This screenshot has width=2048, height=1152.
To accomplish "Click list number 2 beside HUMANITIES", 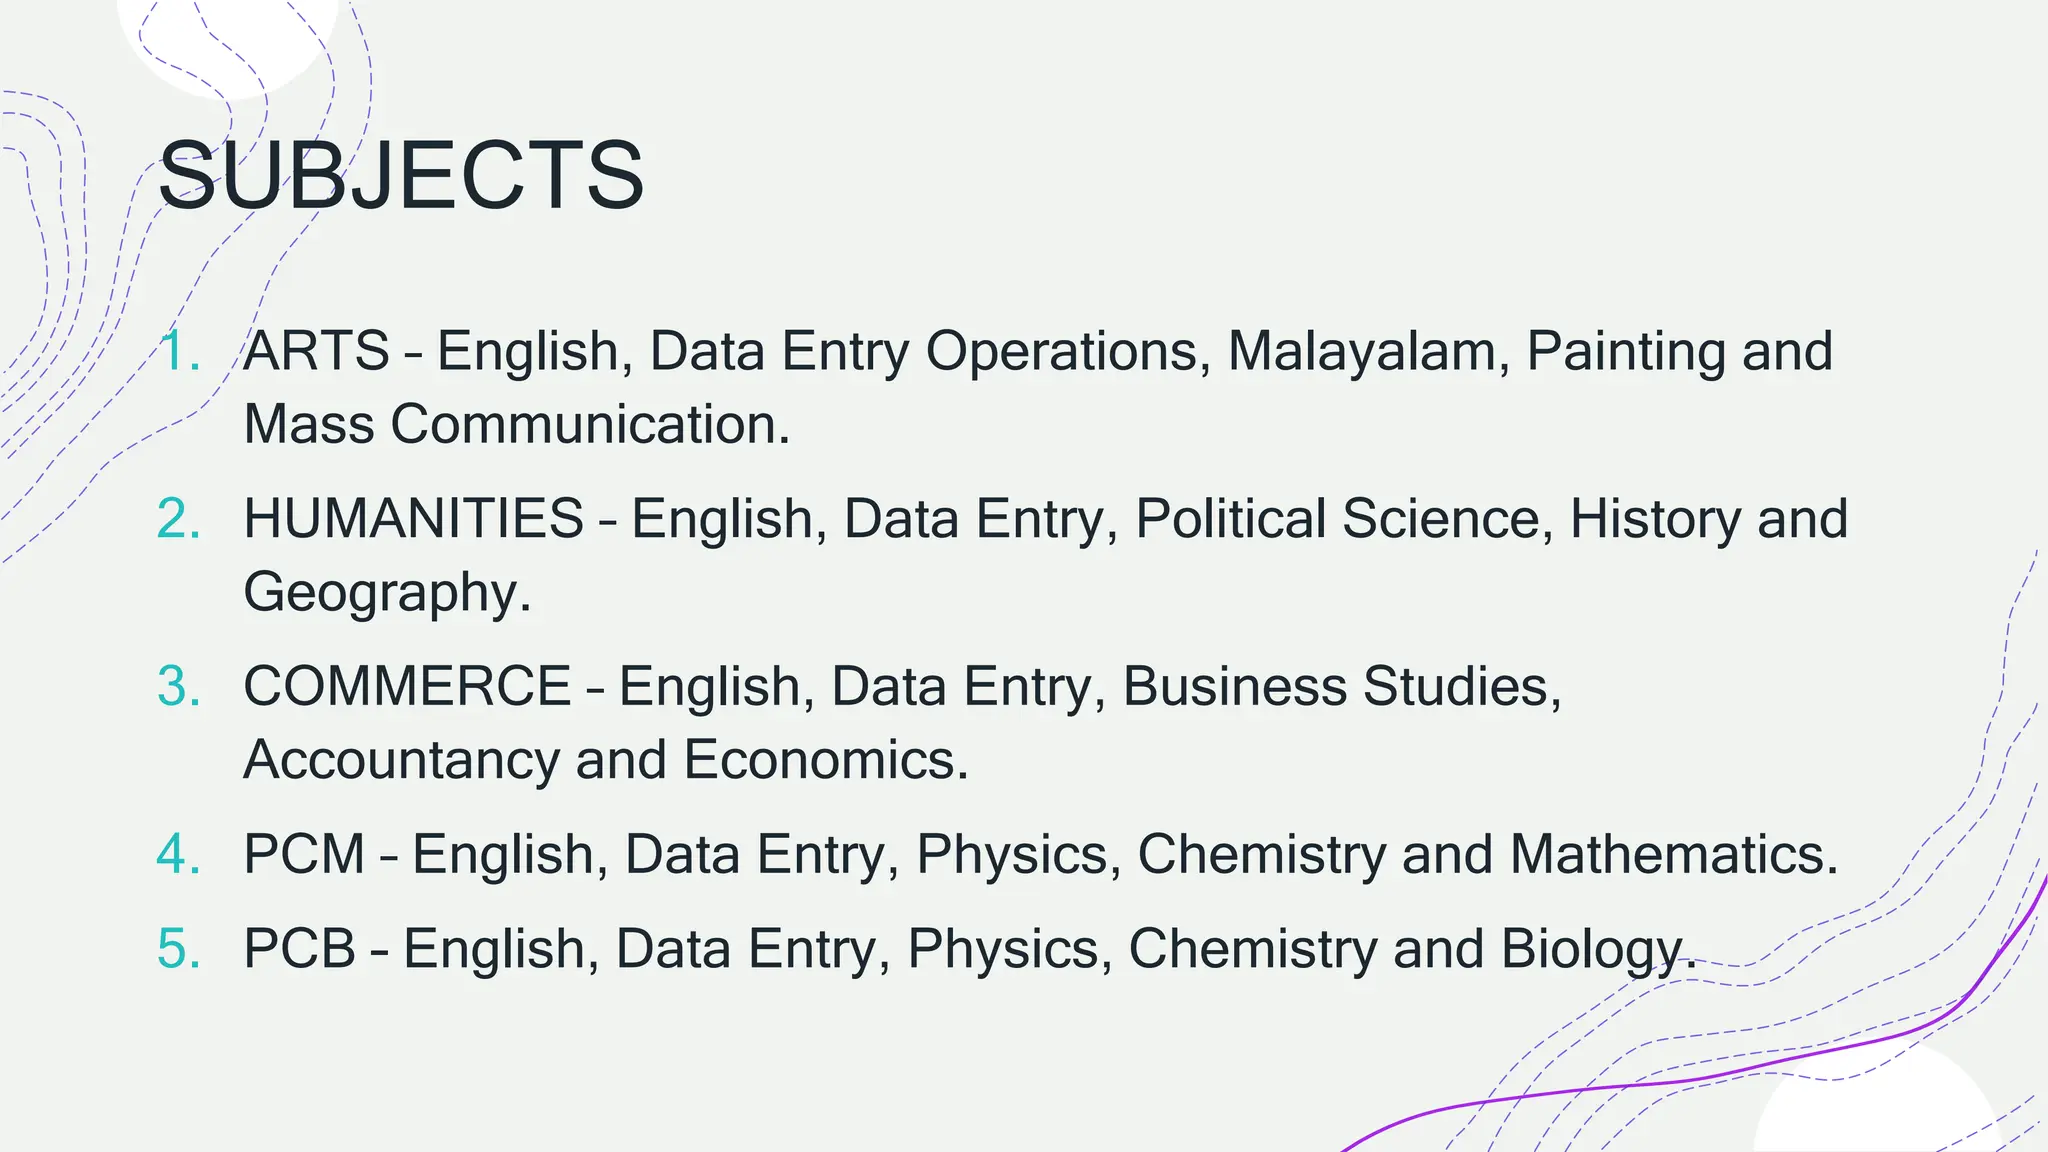I will 180,520.
